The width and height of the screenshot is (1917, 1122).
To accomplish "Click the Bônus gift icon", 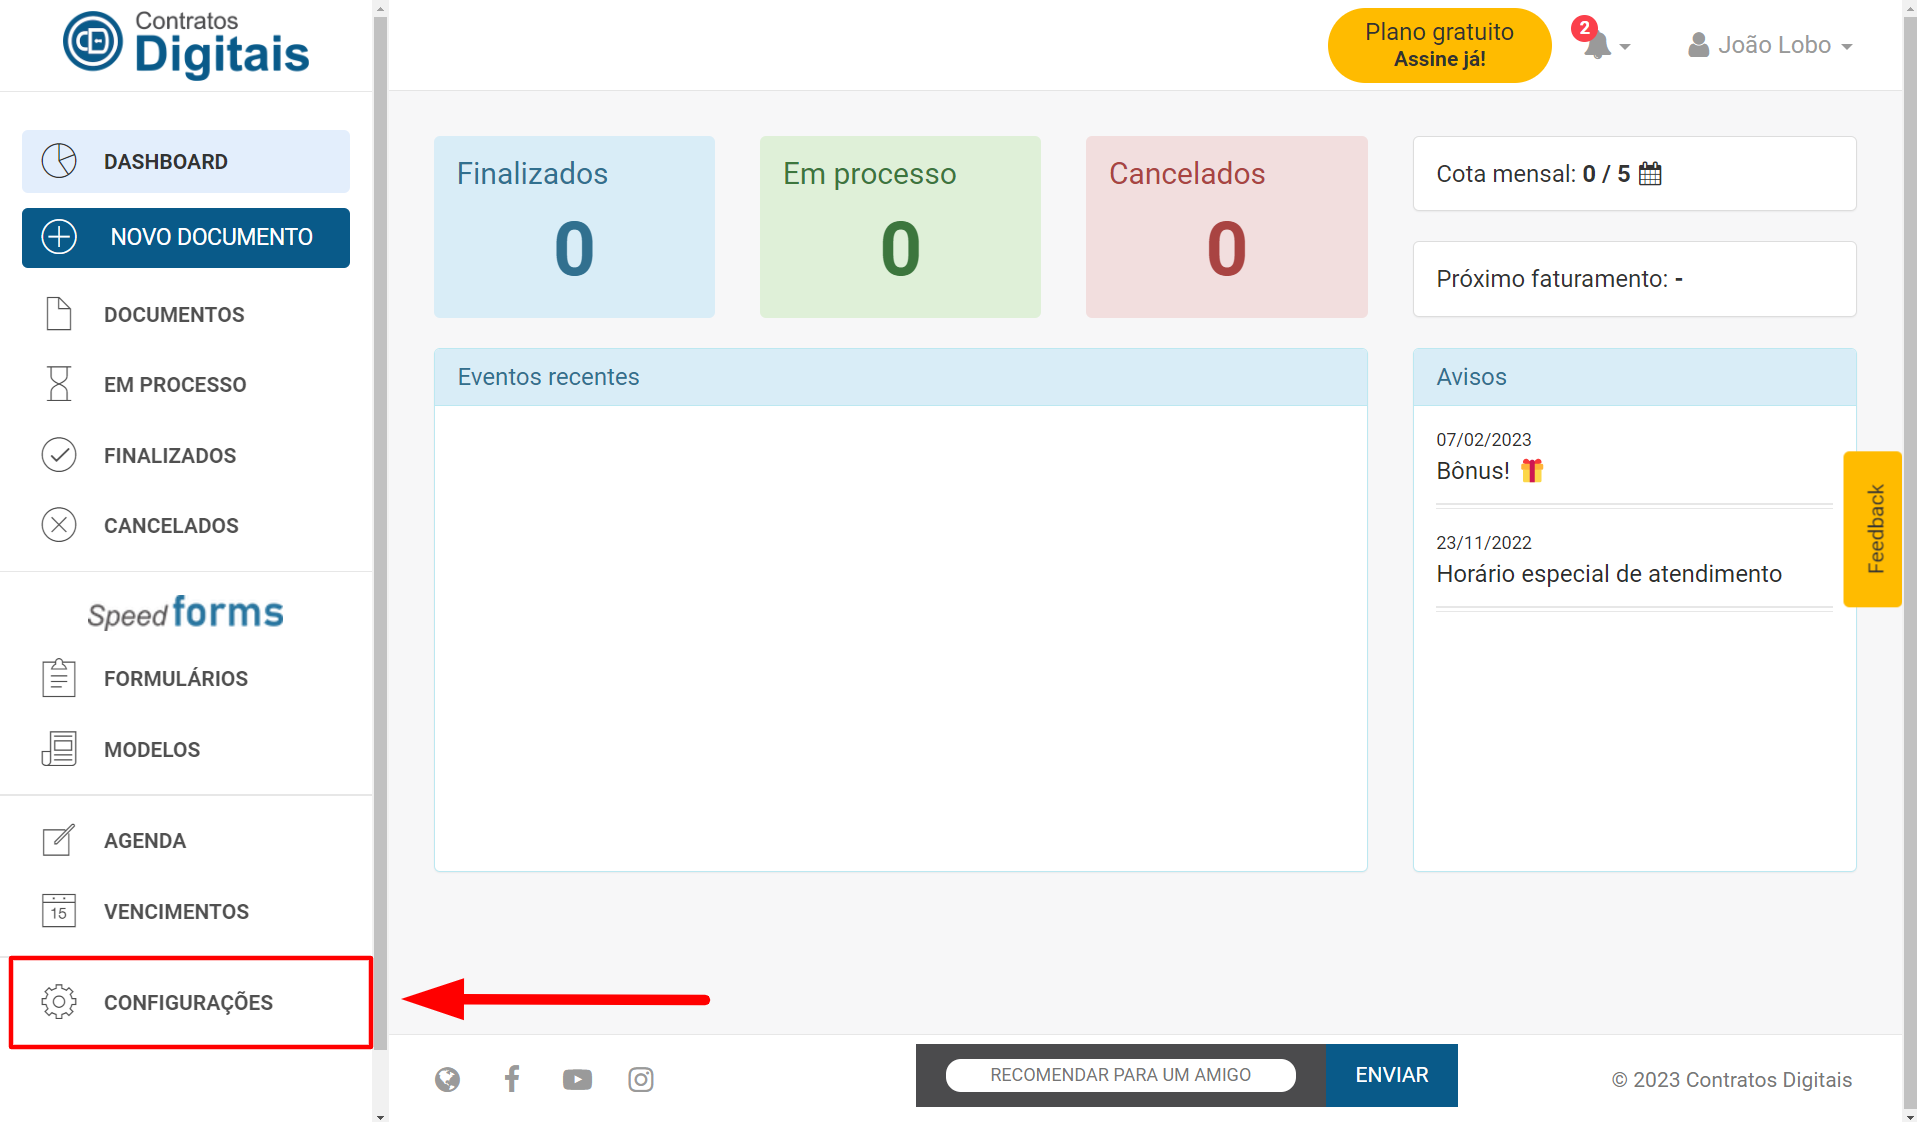I will click(x=1532, y=470).
